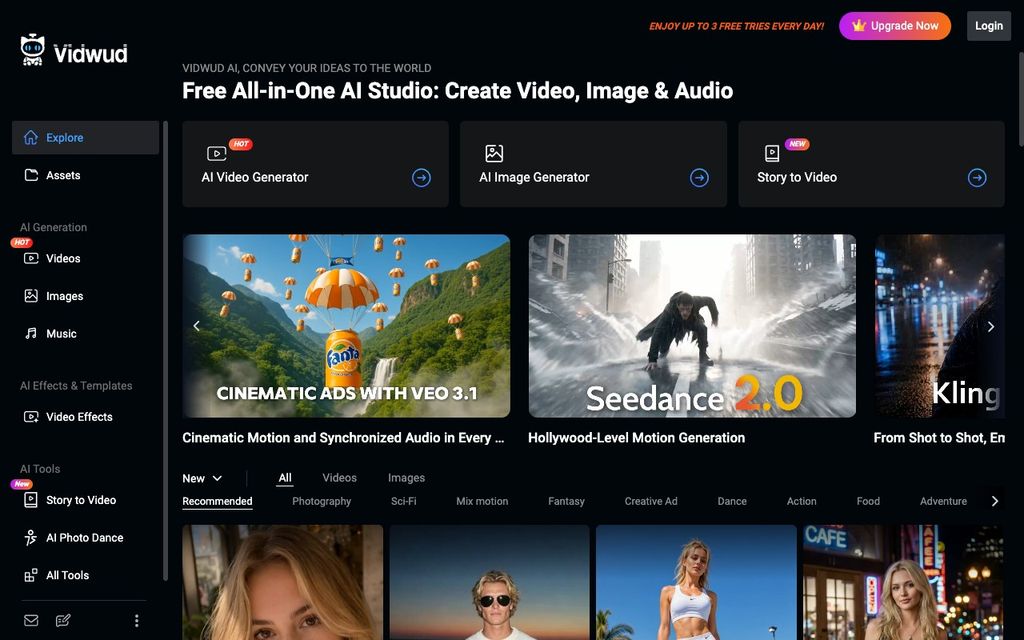Screen dimensions: 1024x640
Task: Open the Explore home icon in sidebar
Action: pos(31,137)
